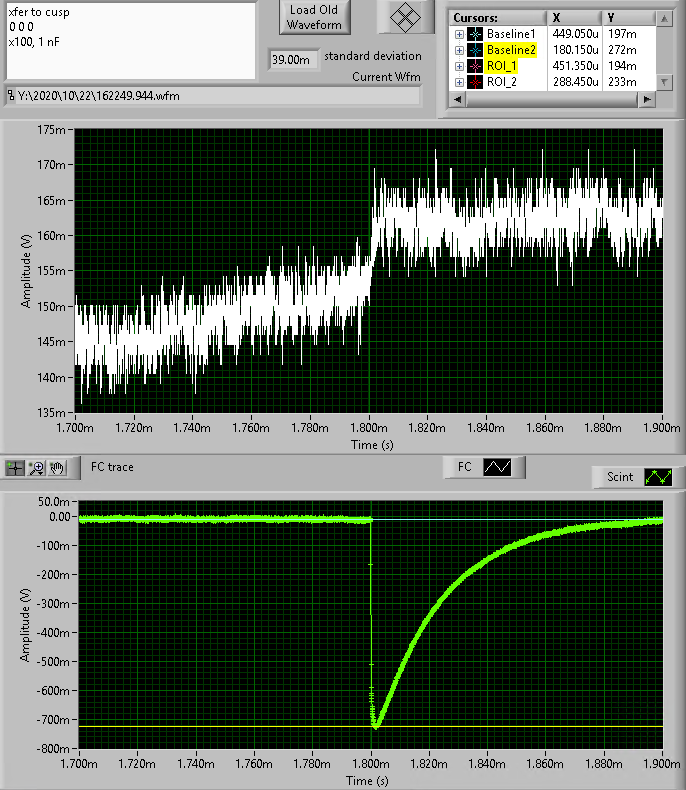The height and width of the screenshot is (790, 686).
Task: Click the cursor mover diamond pad
Action: coord(404,17)
